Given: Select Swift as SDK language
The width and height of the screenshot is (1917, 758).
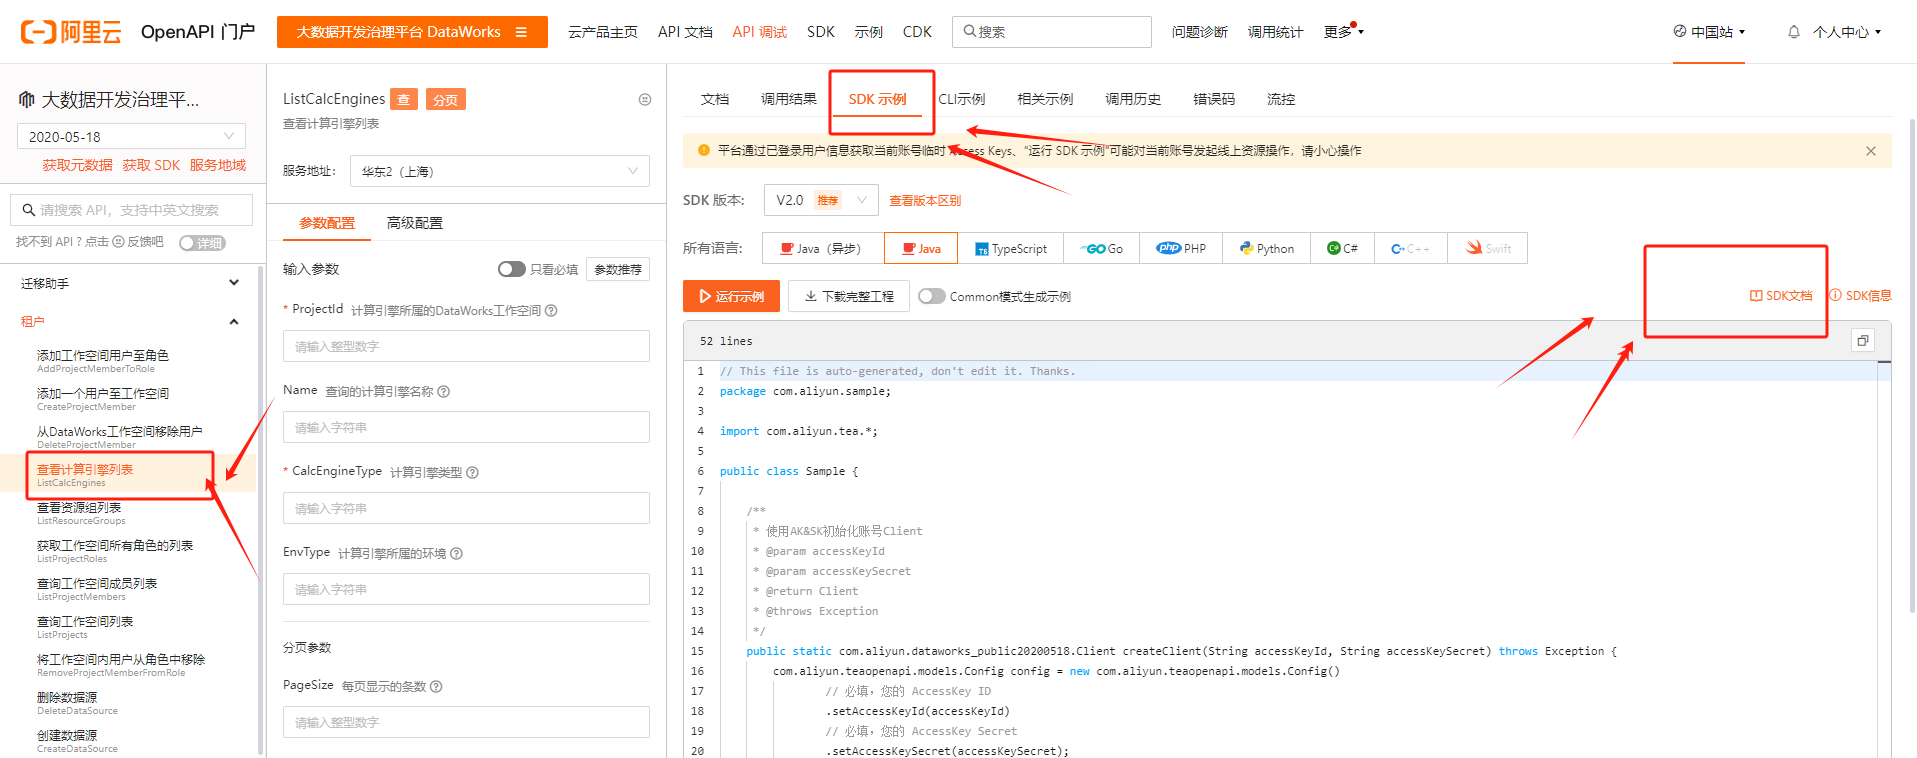Looking at the screenshot, I should [x=1488, y=248].
